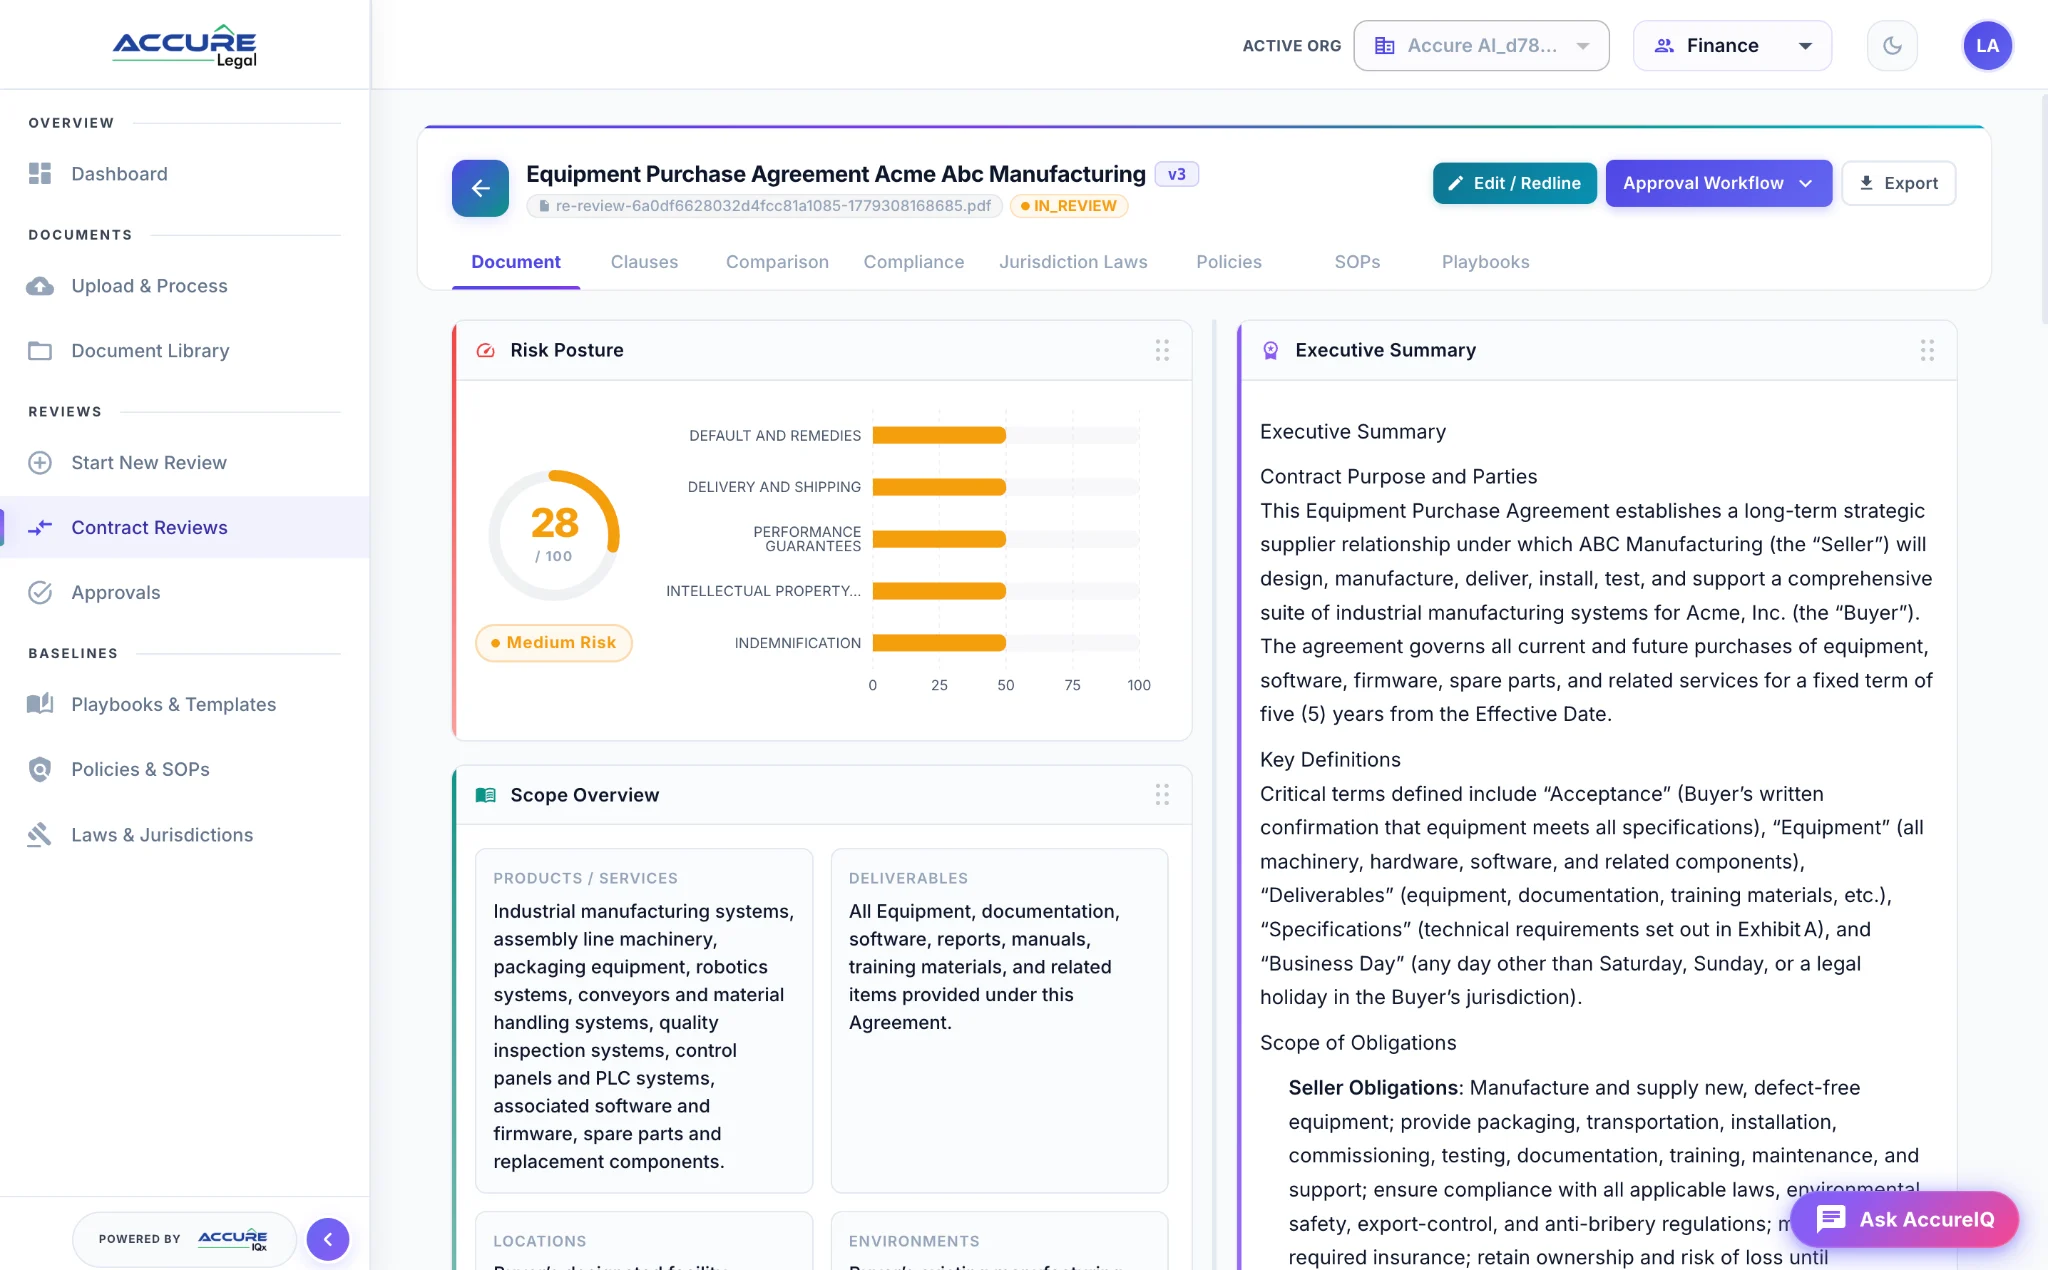The height and width of the screenshot is (1270, 2048).
Task: Open Contract Reviews page
Action: coord(185,528)
